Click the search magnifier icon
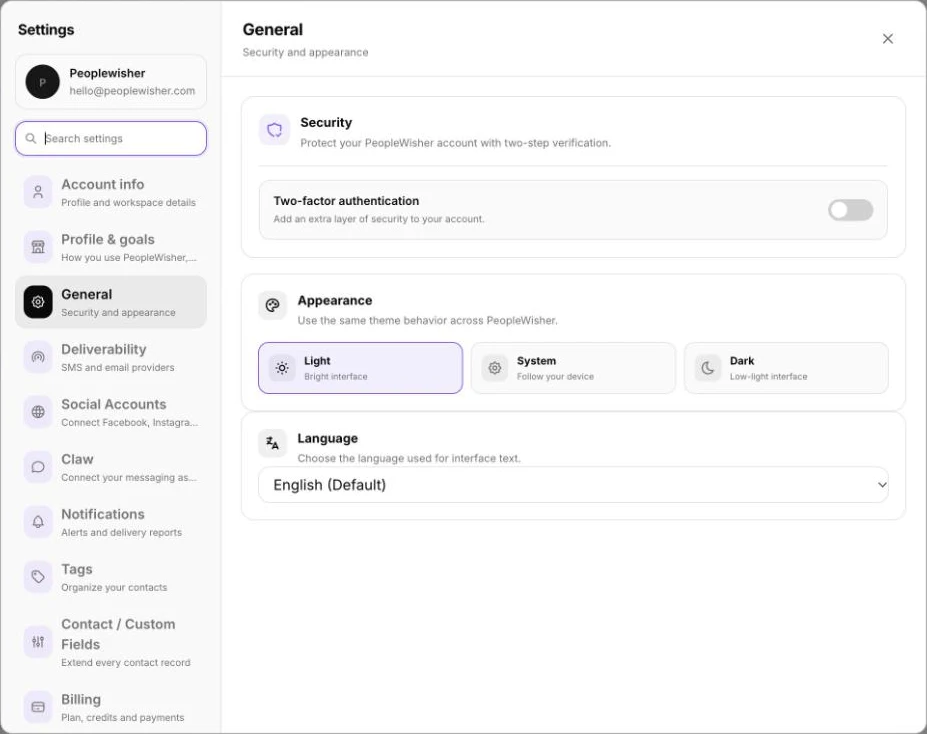This screenshot has width=927, height=734. (x=31, y=138)
